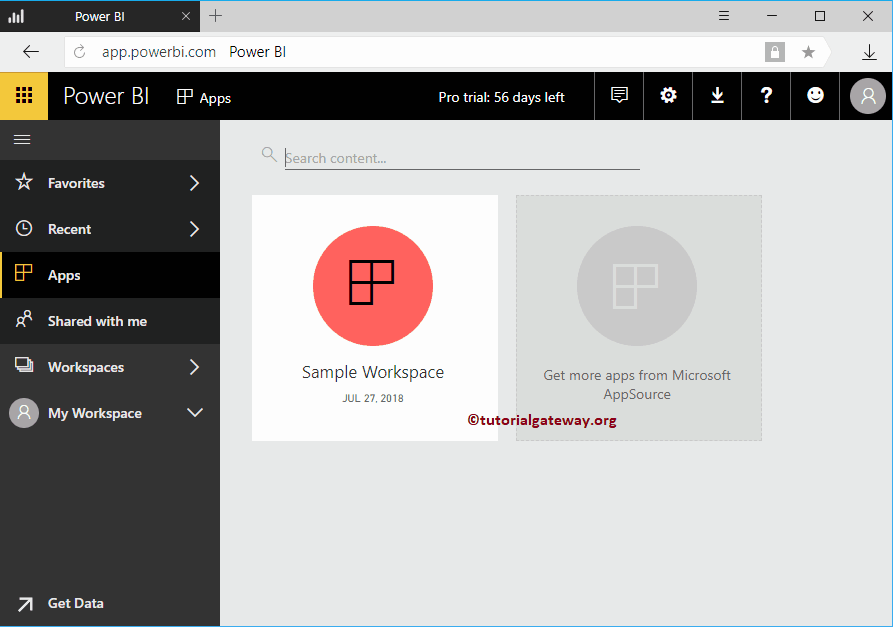Click Pro trial: 56 days left
The width and height of the screenshot is (893, 627).
pos(501,97)
